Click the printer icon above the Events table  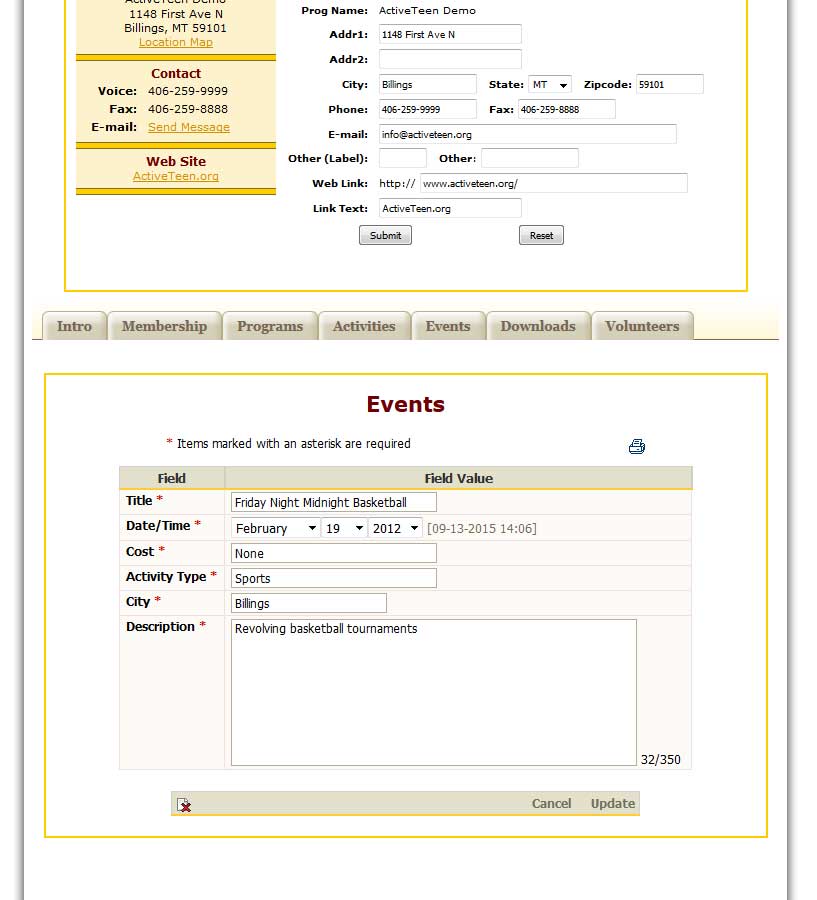[x=636, y=446]
